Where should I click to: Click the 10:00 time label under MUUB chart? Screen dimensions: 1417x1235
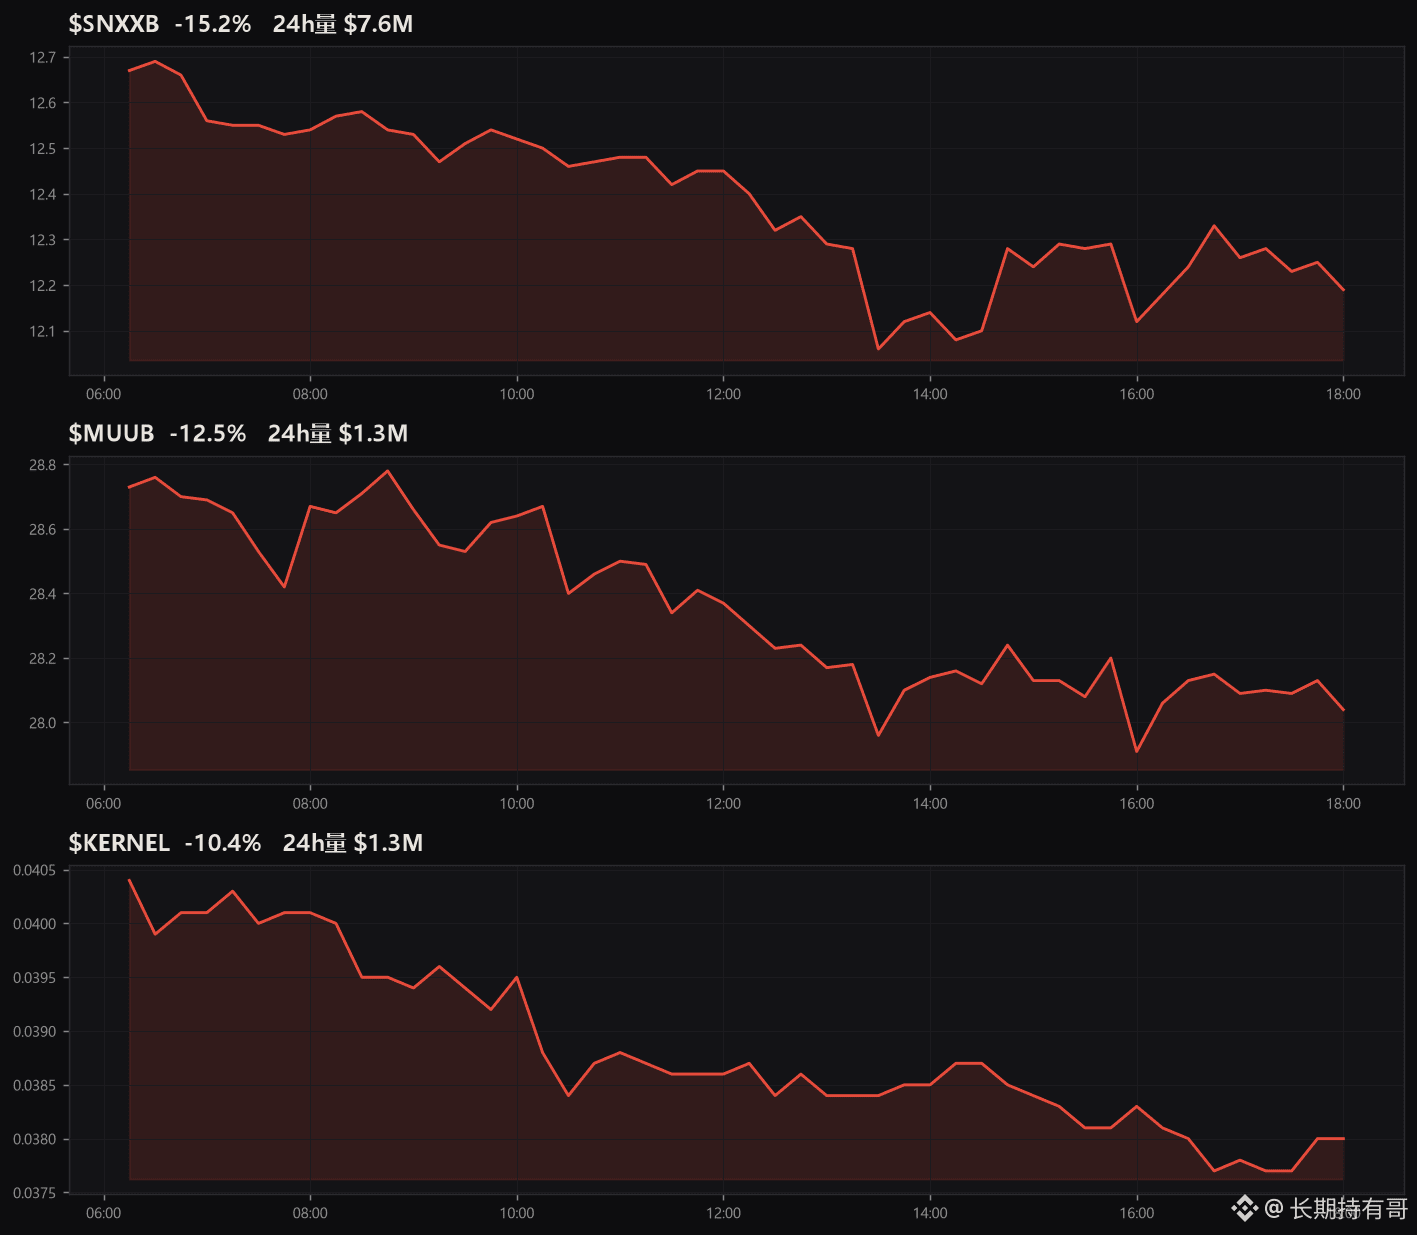click(x=517, y=804)
